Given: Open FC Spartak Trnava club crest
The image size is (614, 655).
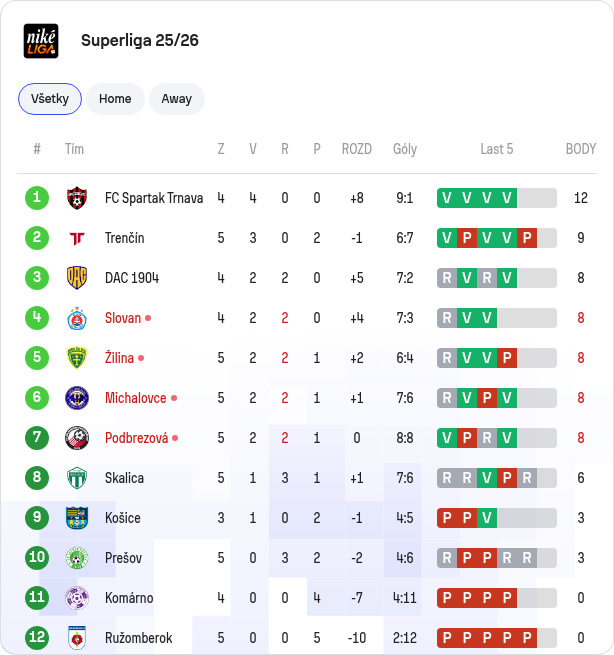Looking at the screenshot, I should click(77, 198).
